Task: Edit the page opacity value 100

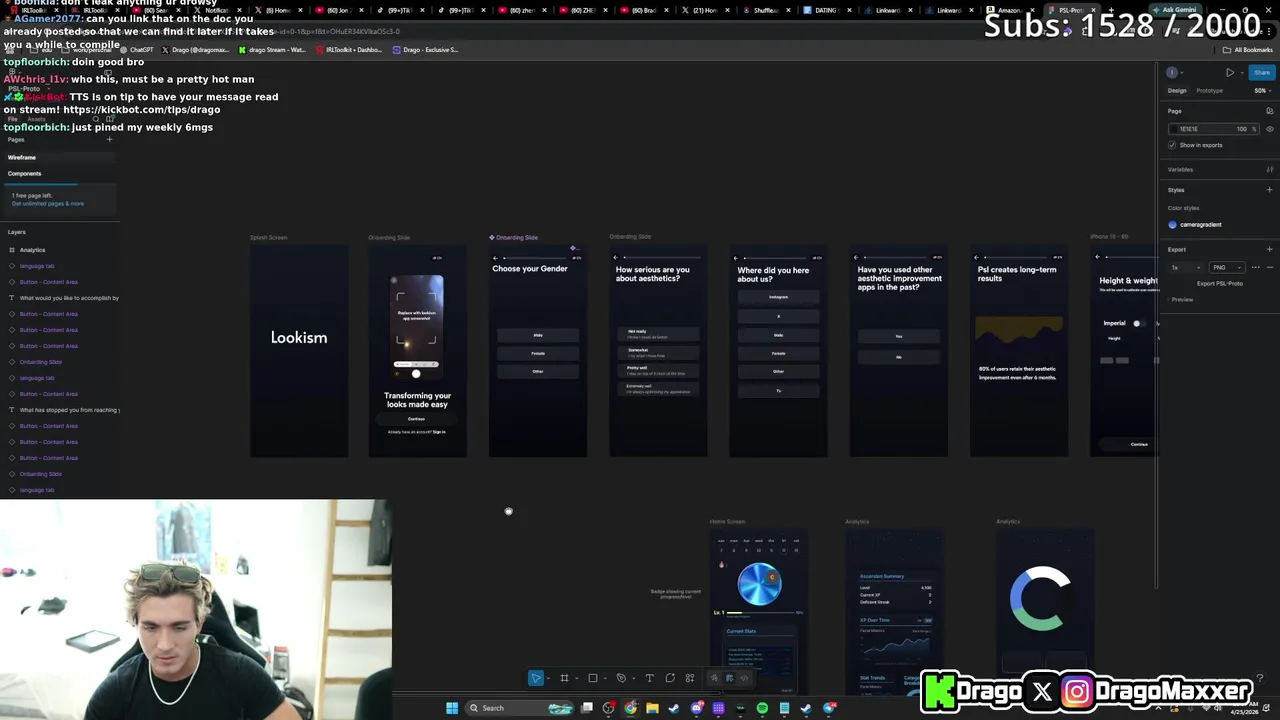Action: (1242, 128)
